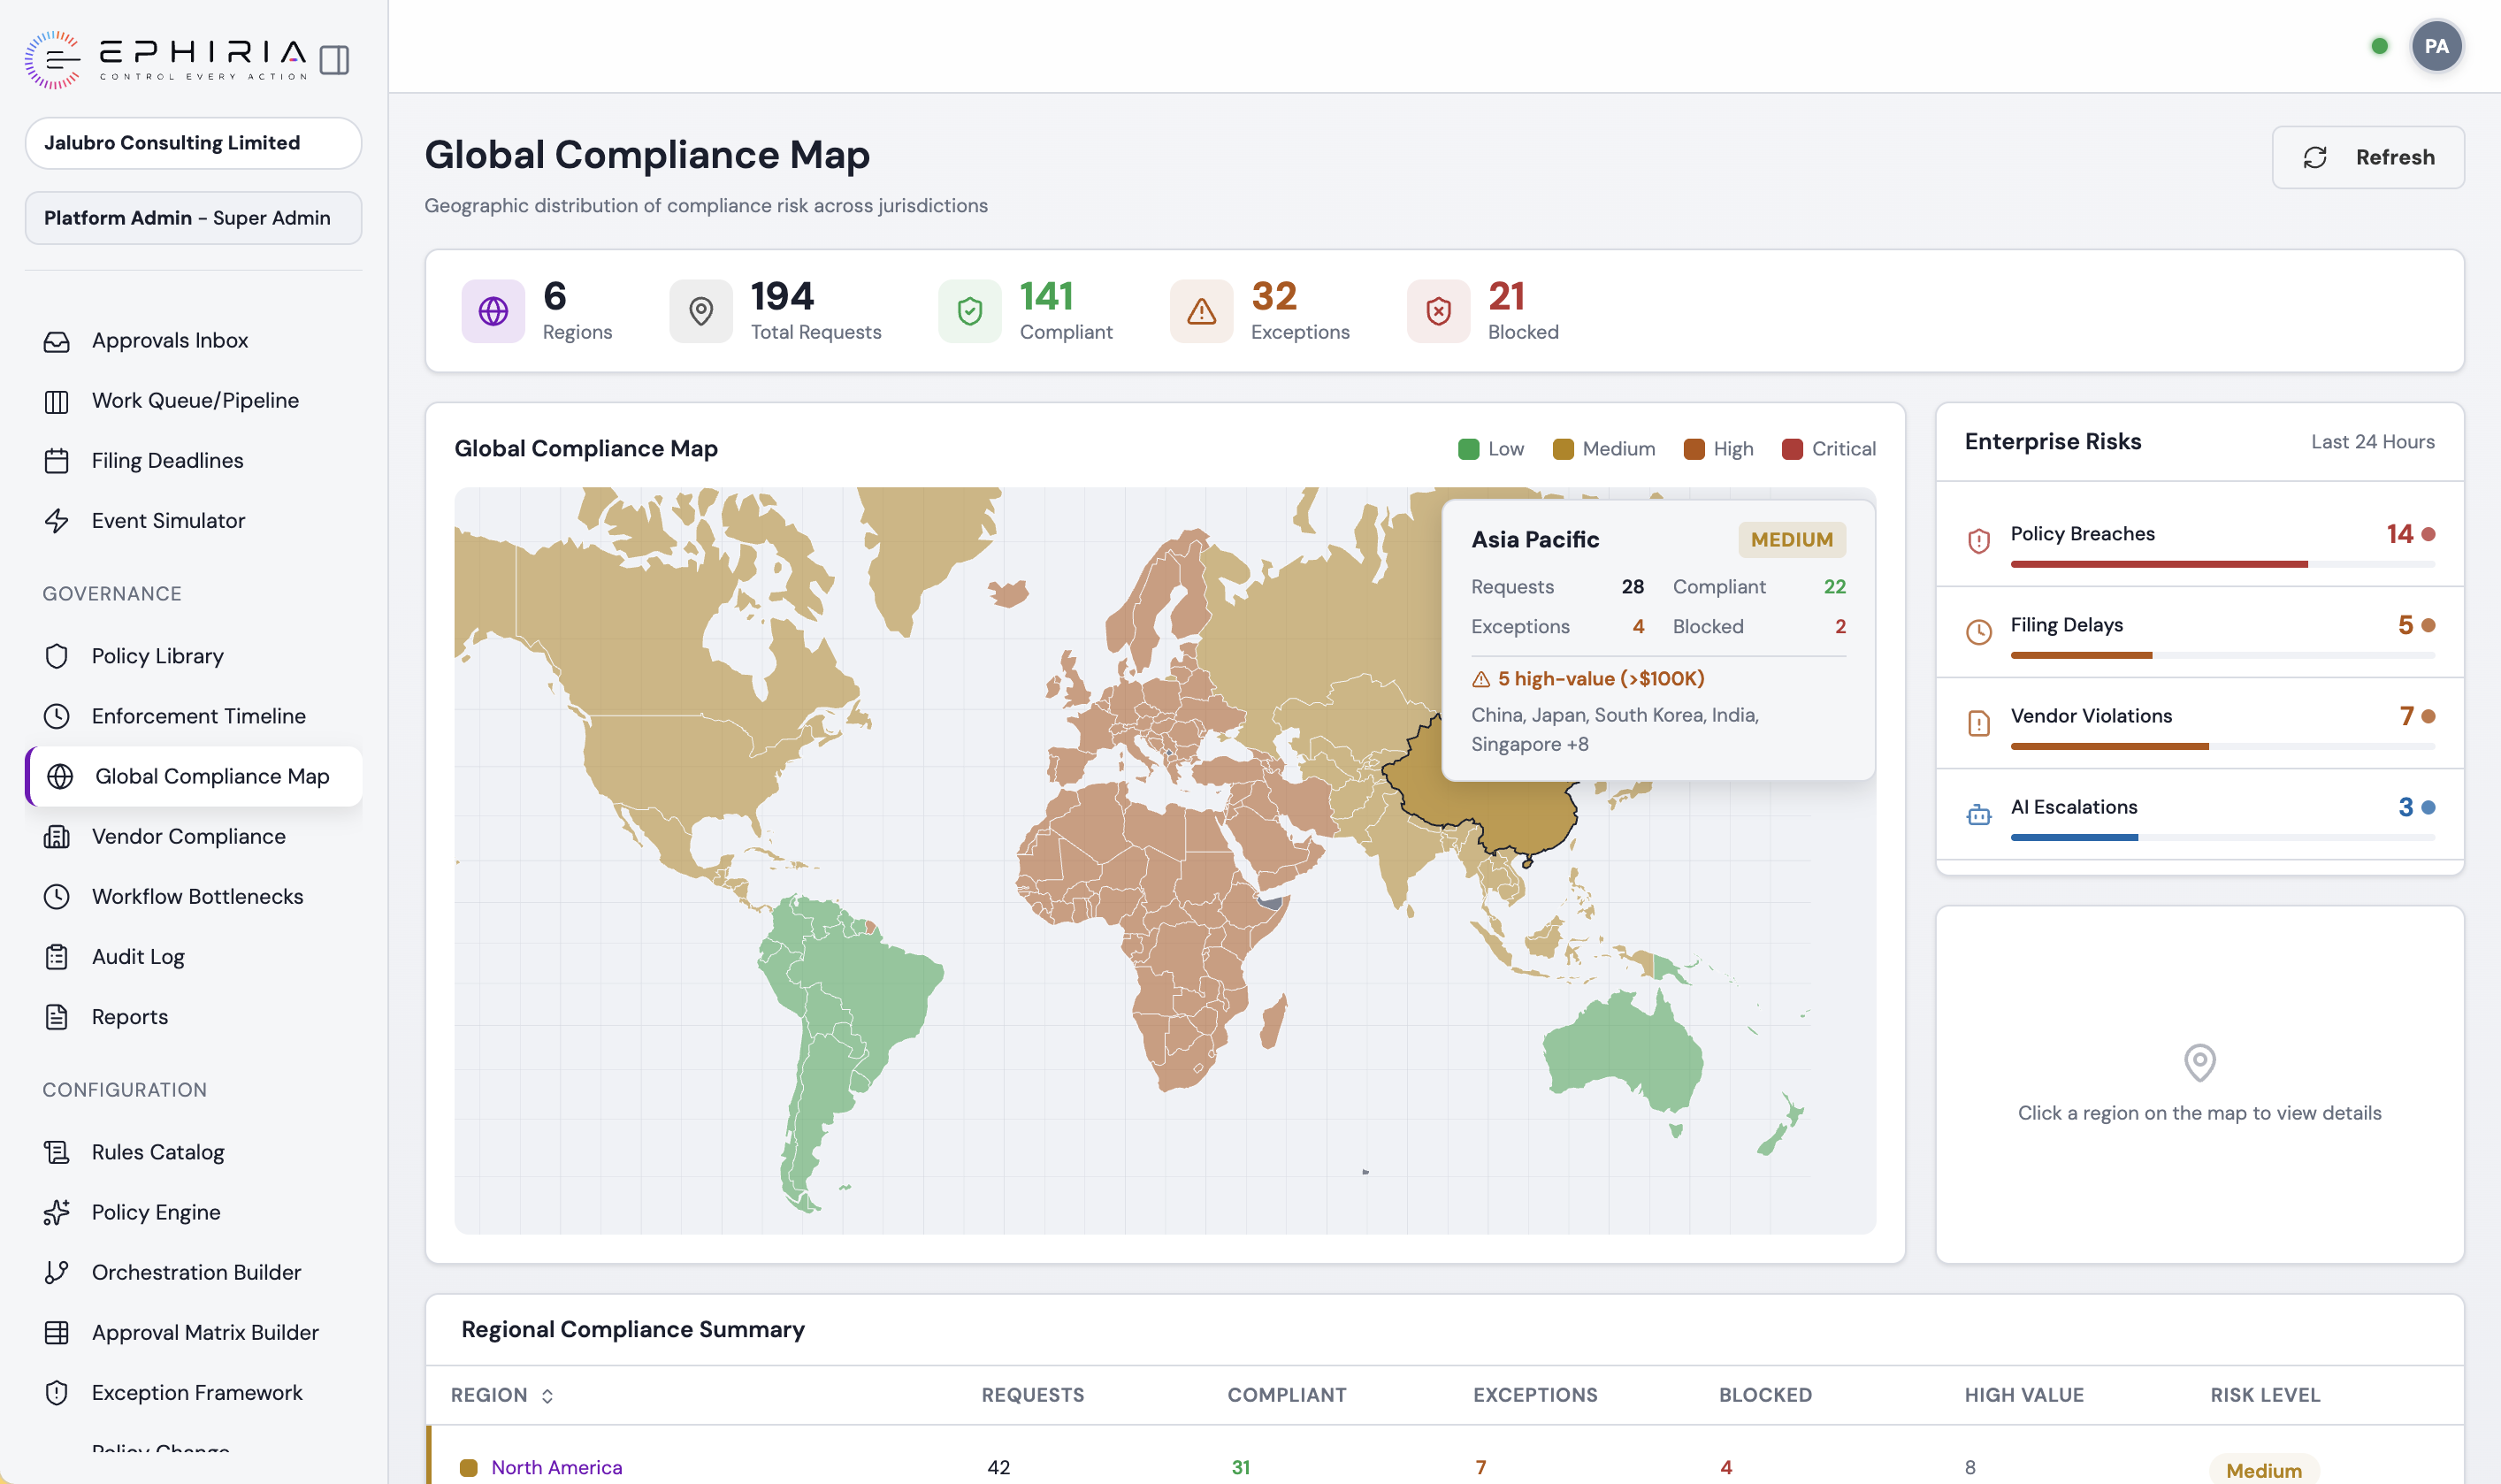Open the Vendor Violations risk row
Viewport: 2501px width, 1484px height.
tap(2199, 723)
